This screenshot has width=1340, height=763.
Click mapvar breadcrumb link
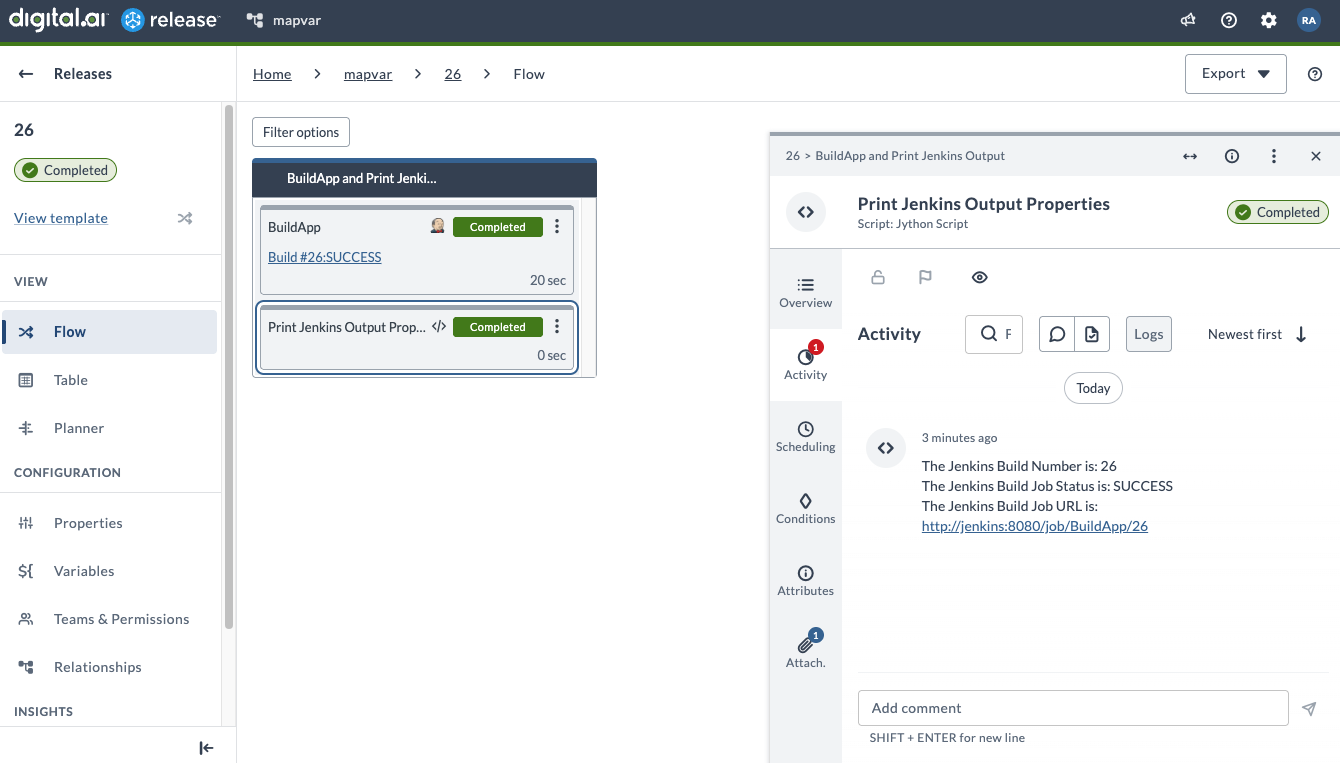(x=368, y=74)
